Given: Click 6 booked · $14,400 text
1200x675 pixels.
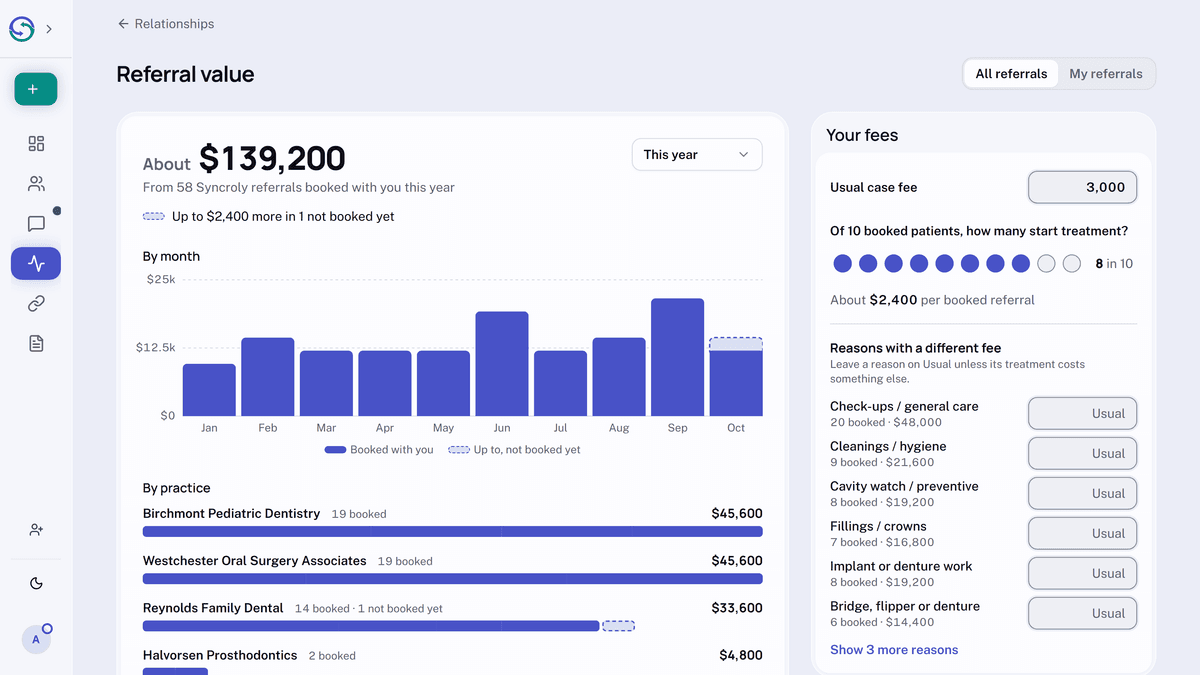Looking at the screenshot, I should click(x=882, y=623).
